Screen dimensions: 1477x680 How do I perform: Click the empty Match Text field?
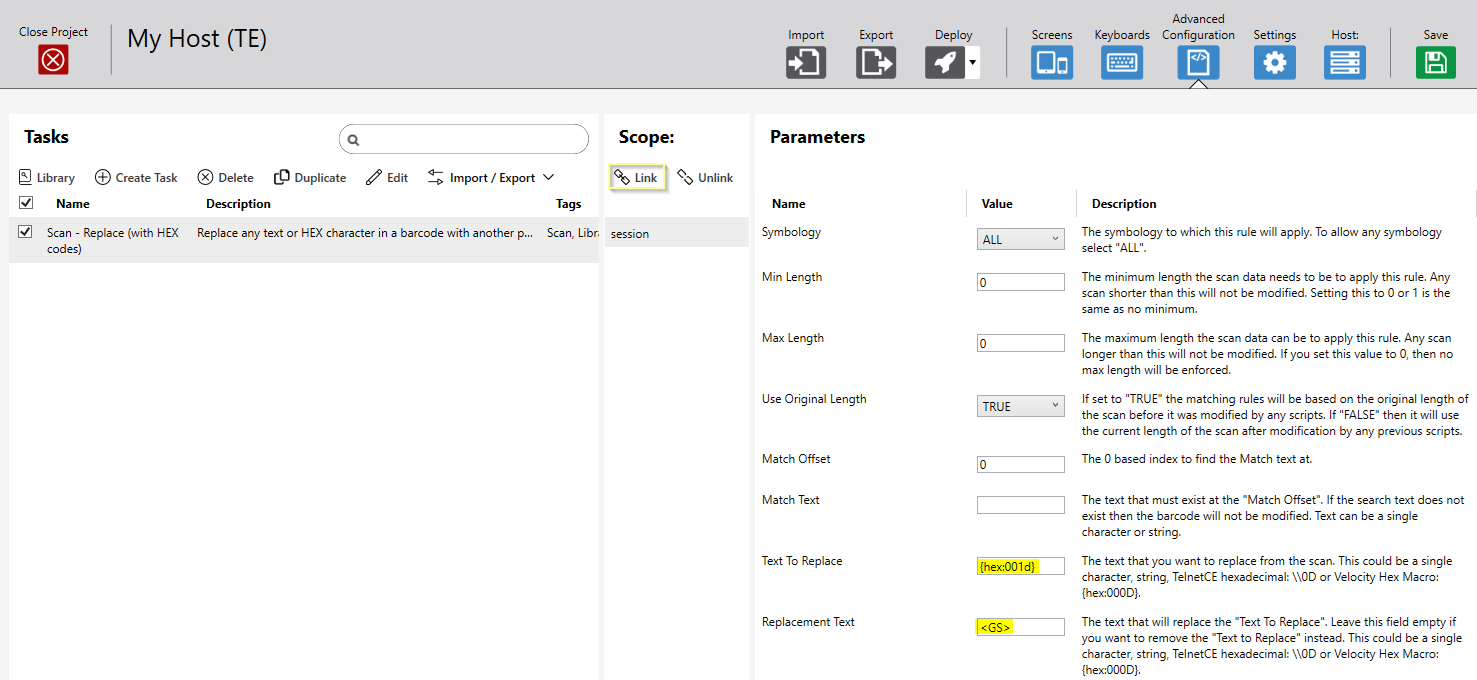[x=1021, y=505]
